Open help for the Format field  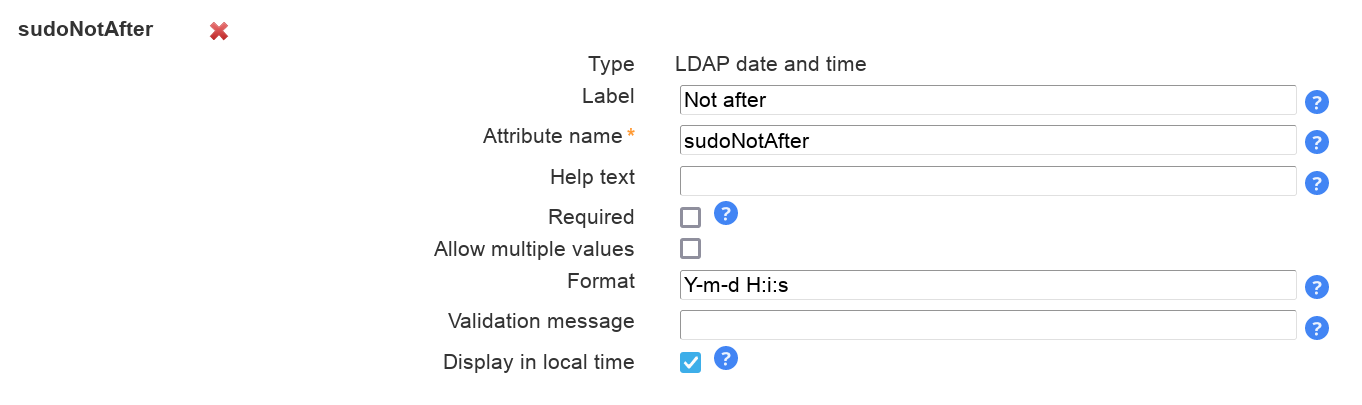pos(1317,287)
